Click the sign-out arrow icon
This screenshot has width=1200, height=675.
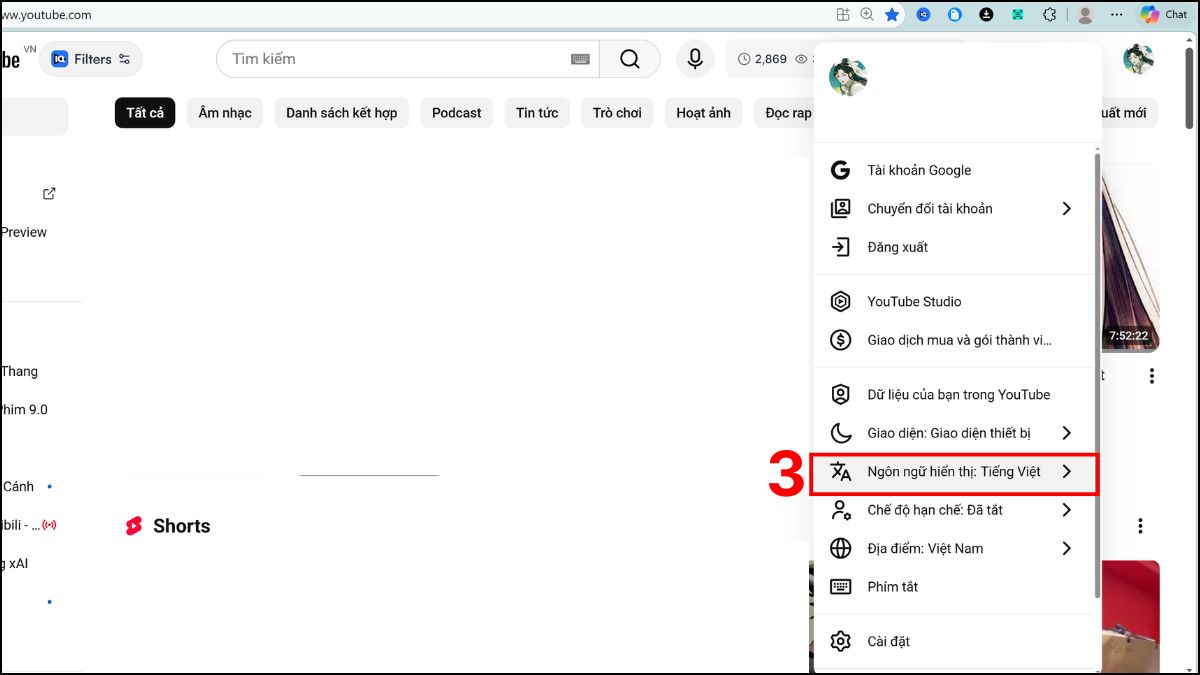840,247
